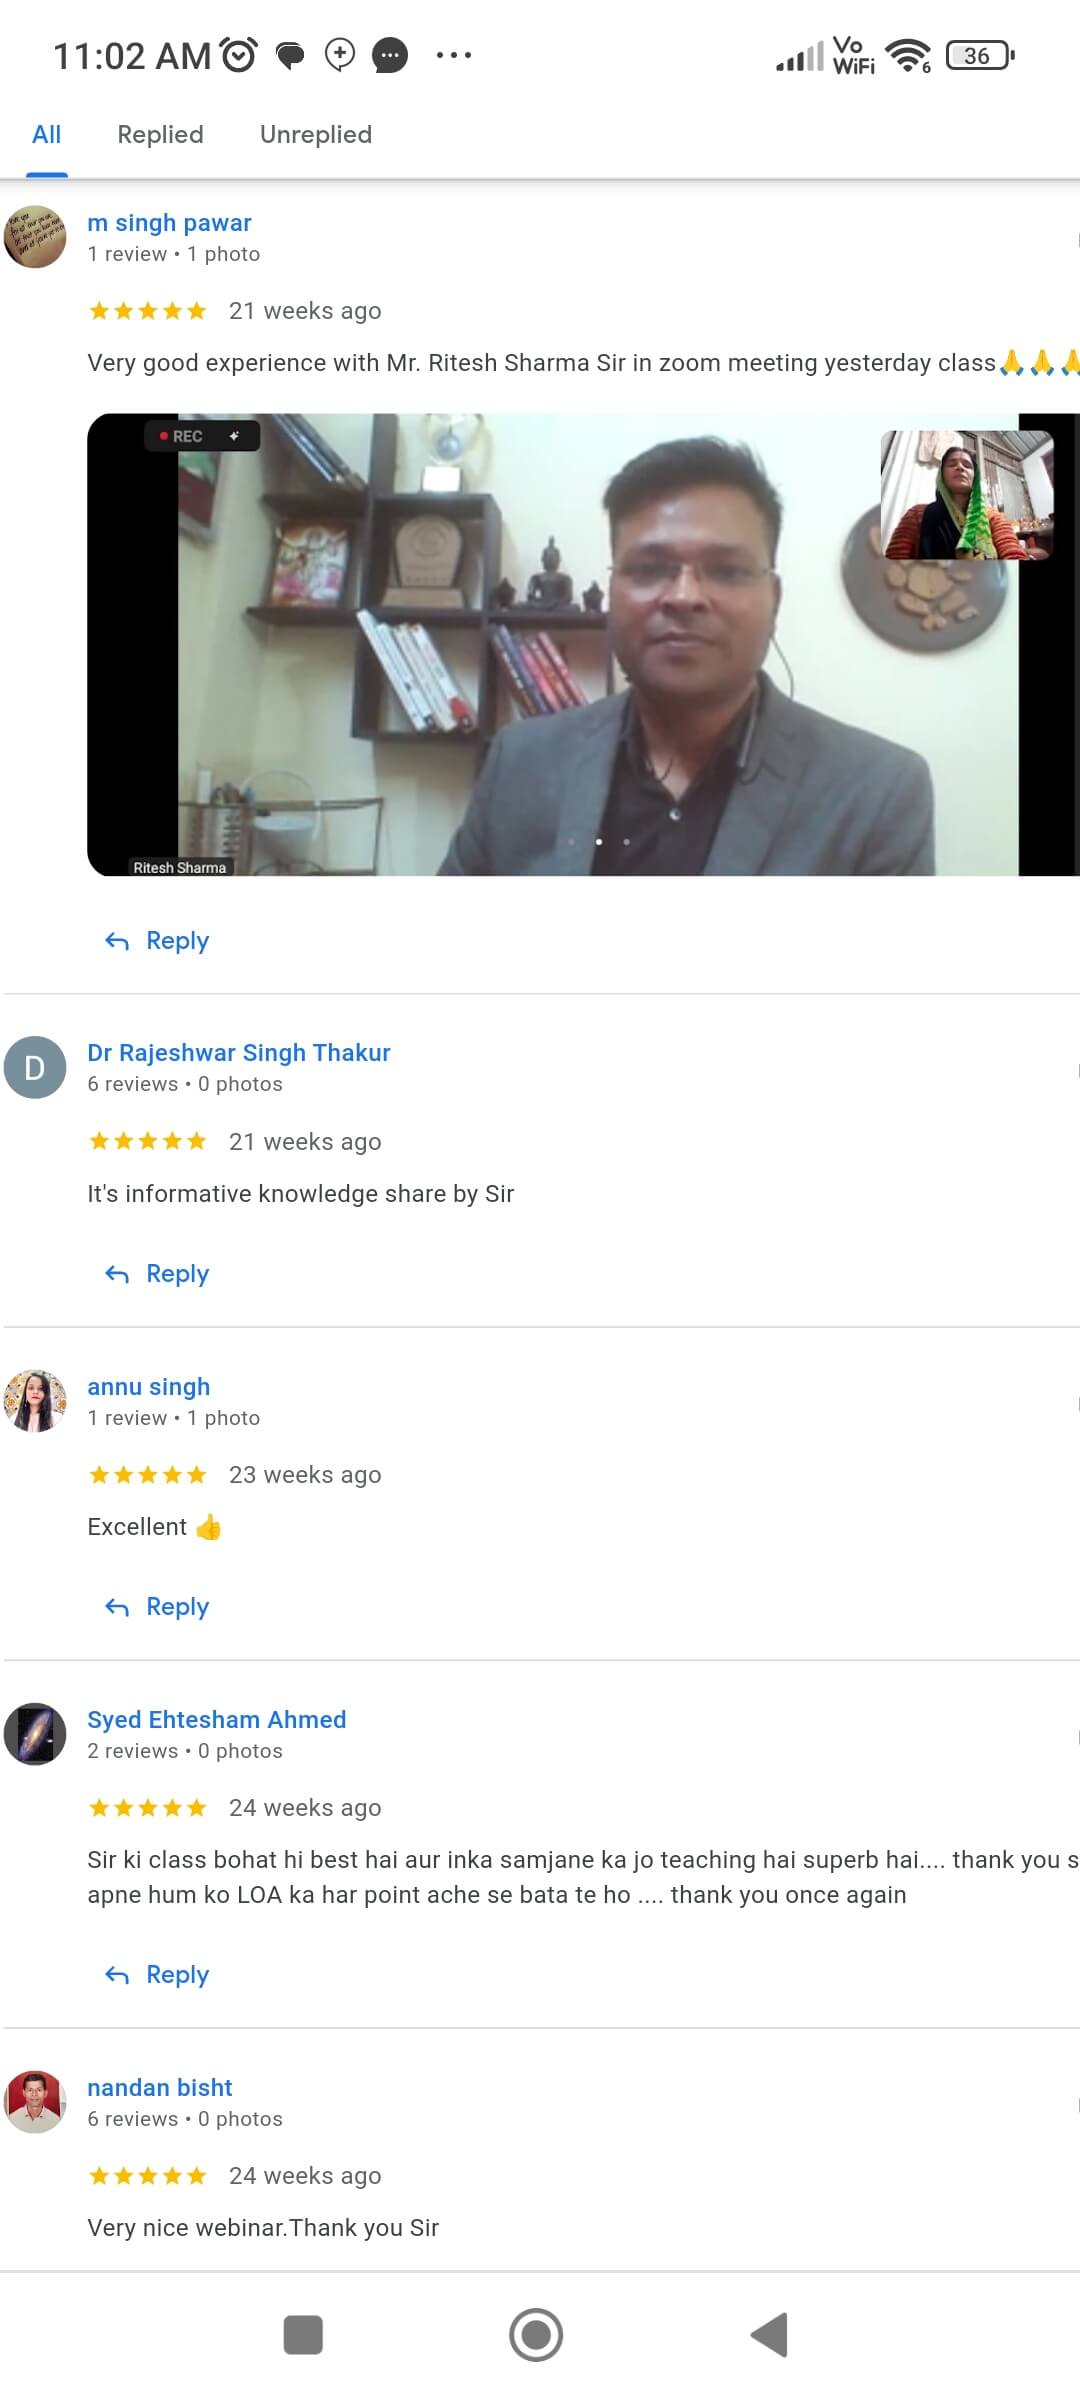
Task: Reply to annu singh's Excellent review
Action: [158, 1607]
